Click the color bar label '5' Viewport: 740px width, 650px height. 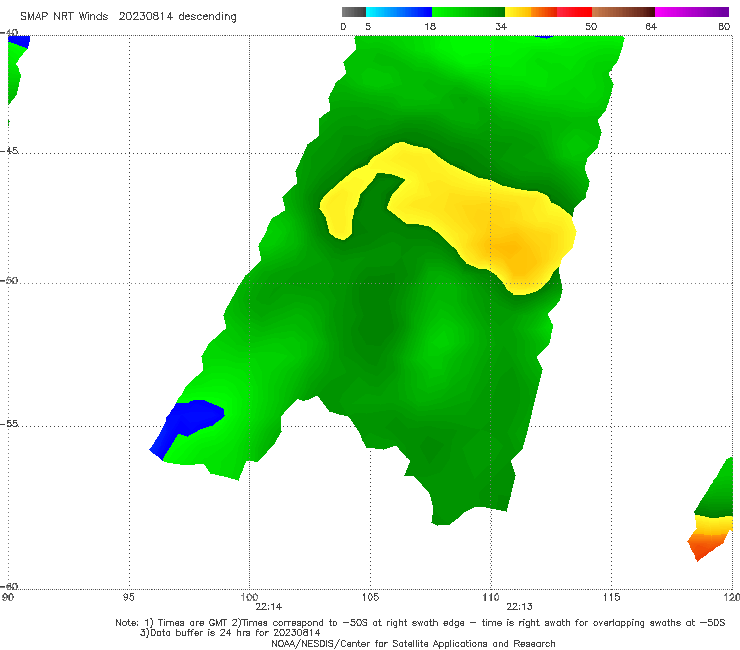pos(368,27)
